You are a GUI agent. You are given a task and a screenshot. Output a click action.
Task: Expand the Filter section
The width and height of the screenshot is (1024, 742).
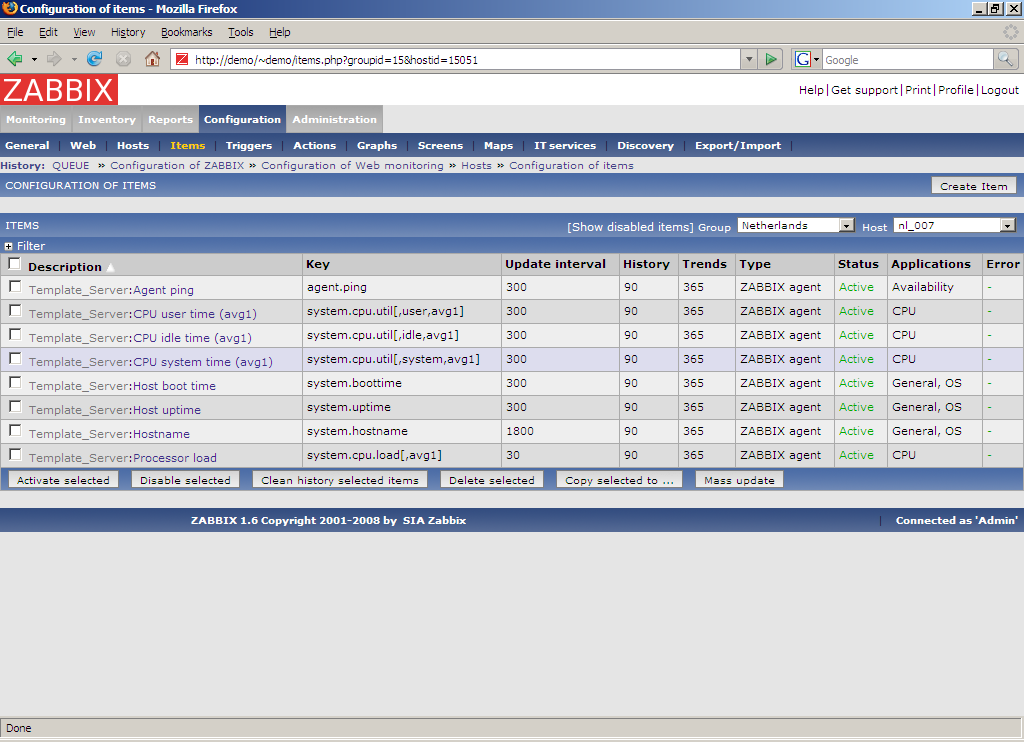pyautogui.click(x=8, y=246)
